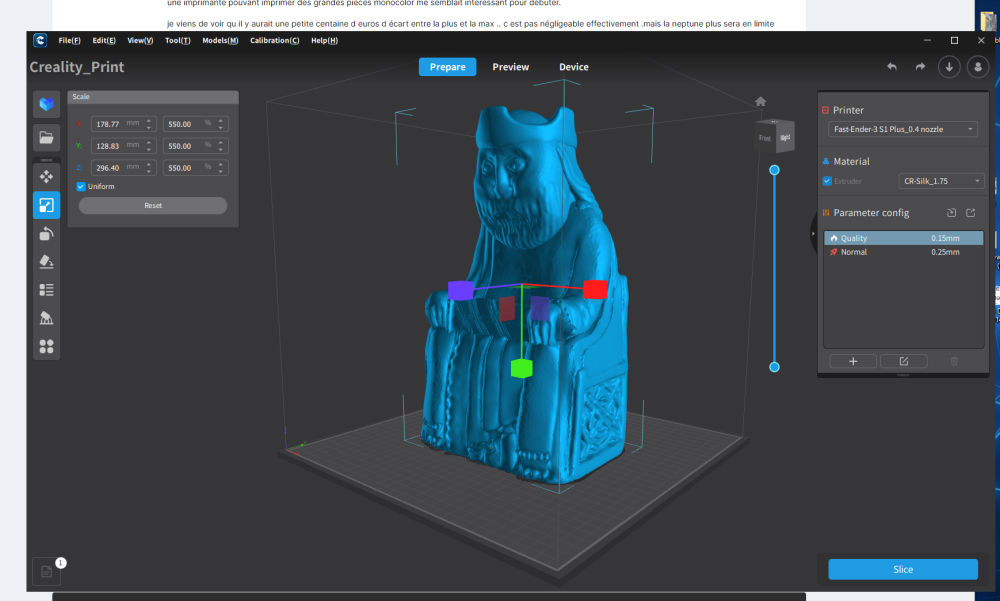This screenshot has height=601, width=1000.
Task: Delete the selected parameter profile
Action: [x=954, y=361]
